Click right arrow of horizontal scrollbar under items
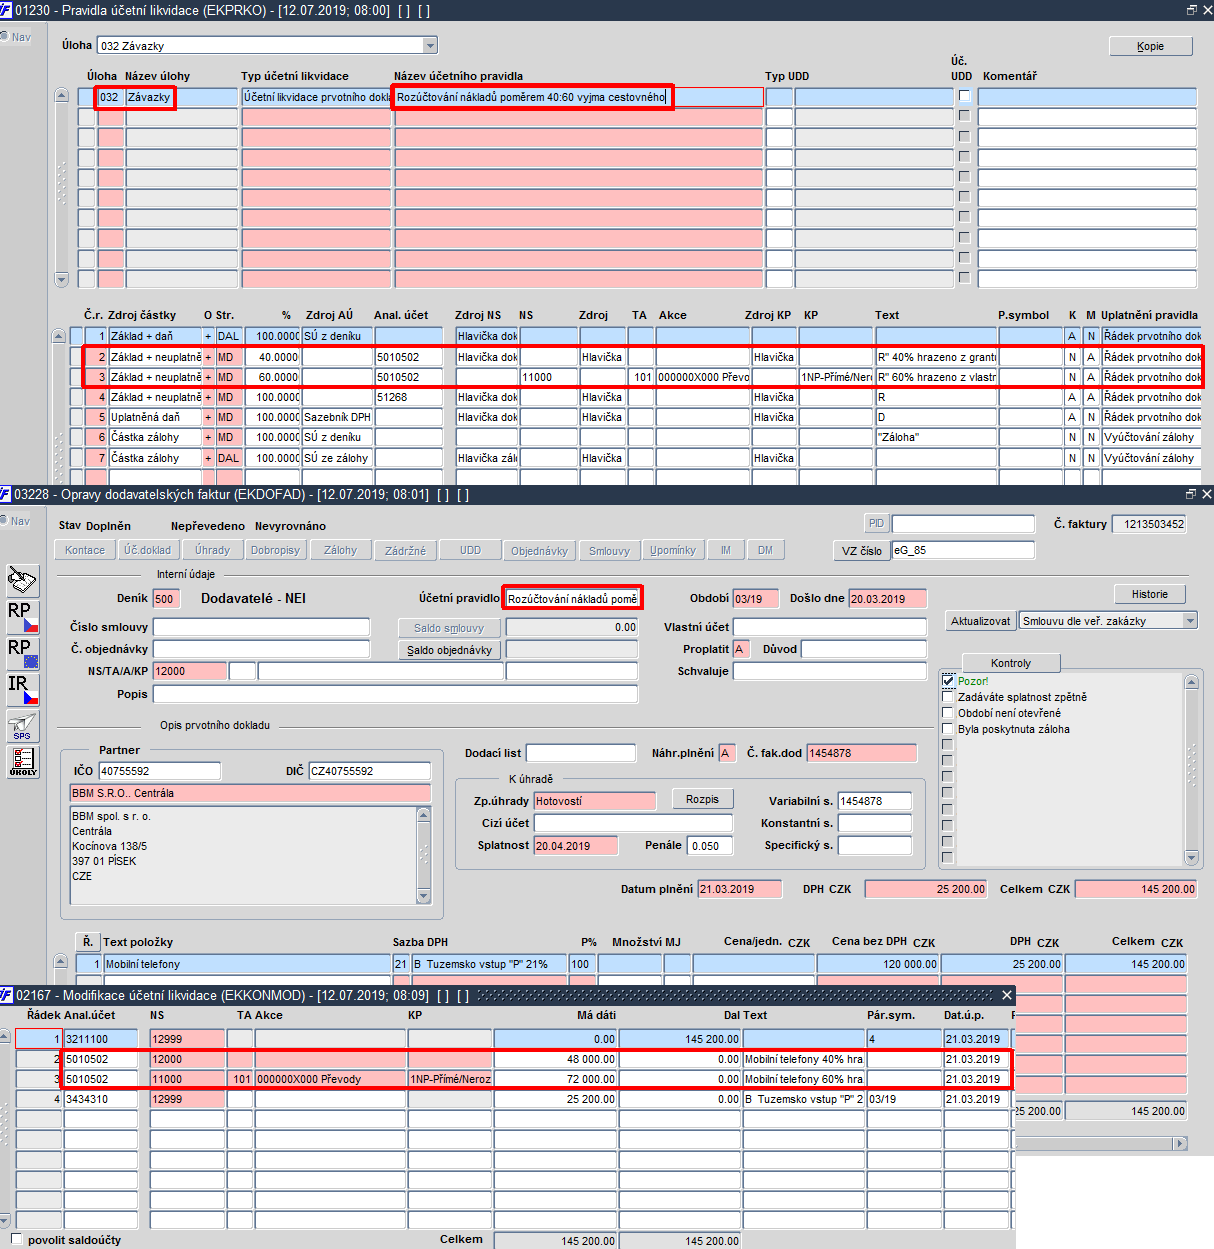Screen dimensions: 1214x1249 [x=1180, y=1142]
